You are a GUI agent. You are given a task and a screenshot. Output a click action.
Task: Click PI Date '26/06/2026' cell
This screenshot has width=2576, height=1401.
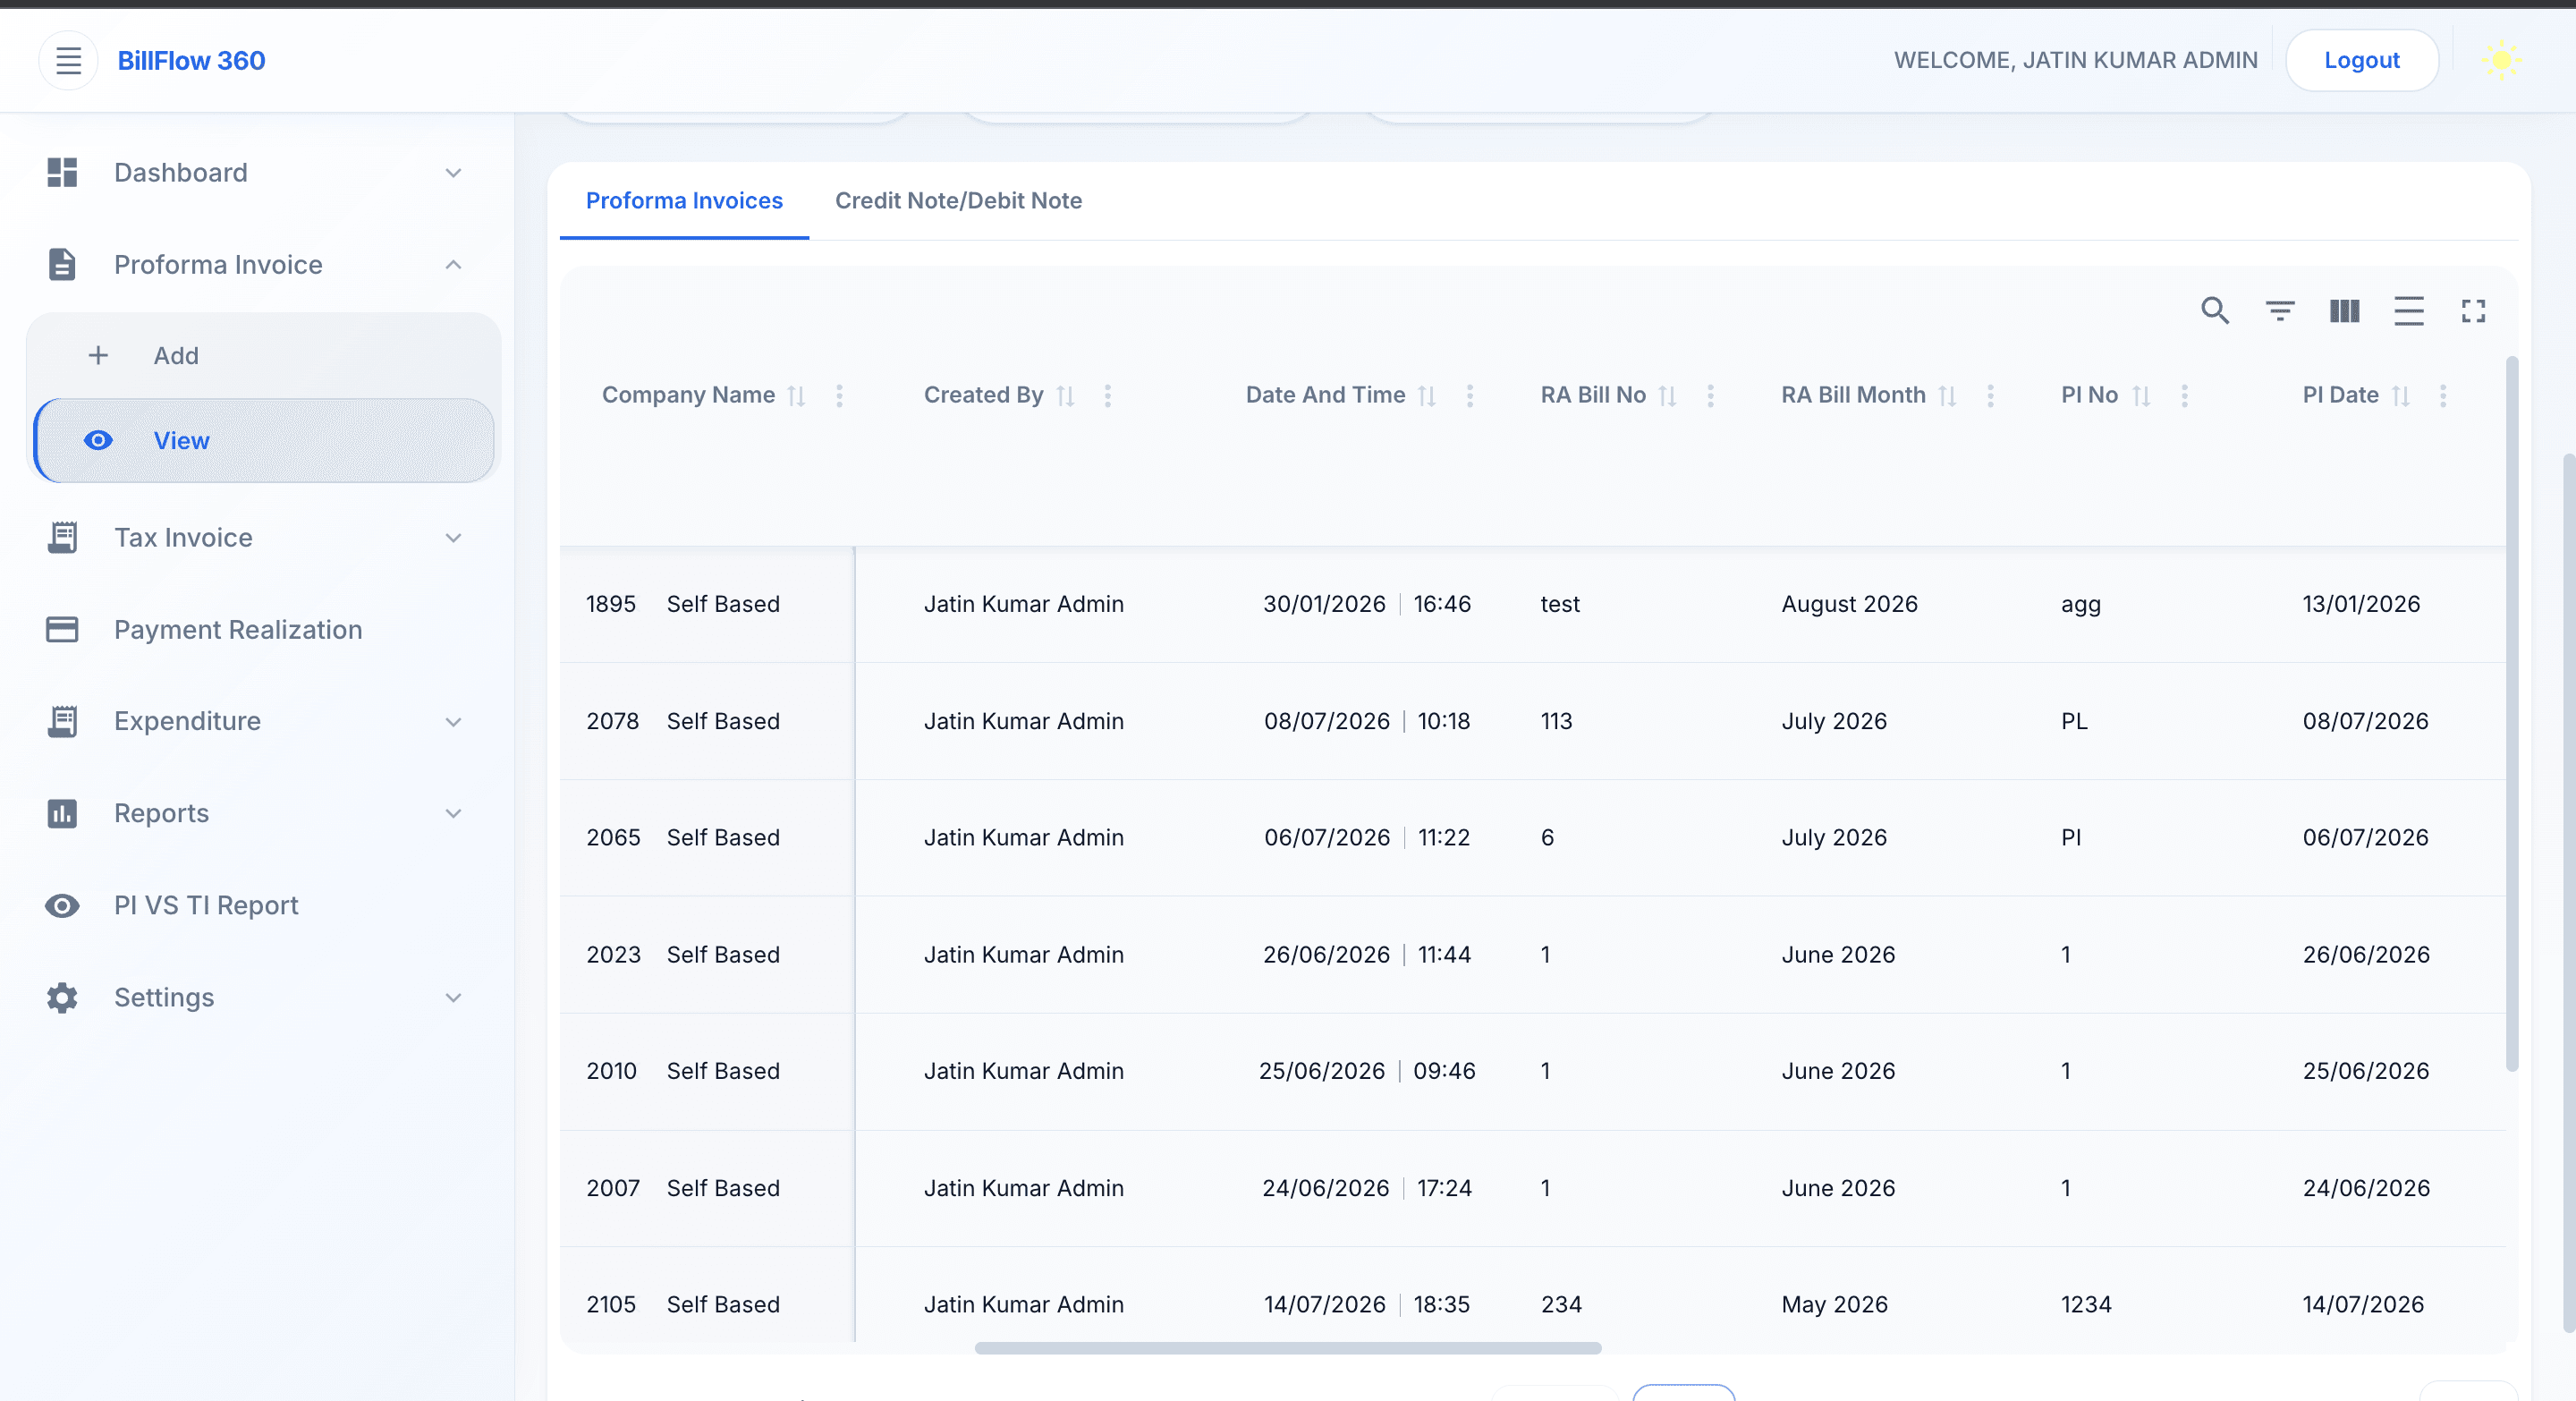click(2366, 954)
